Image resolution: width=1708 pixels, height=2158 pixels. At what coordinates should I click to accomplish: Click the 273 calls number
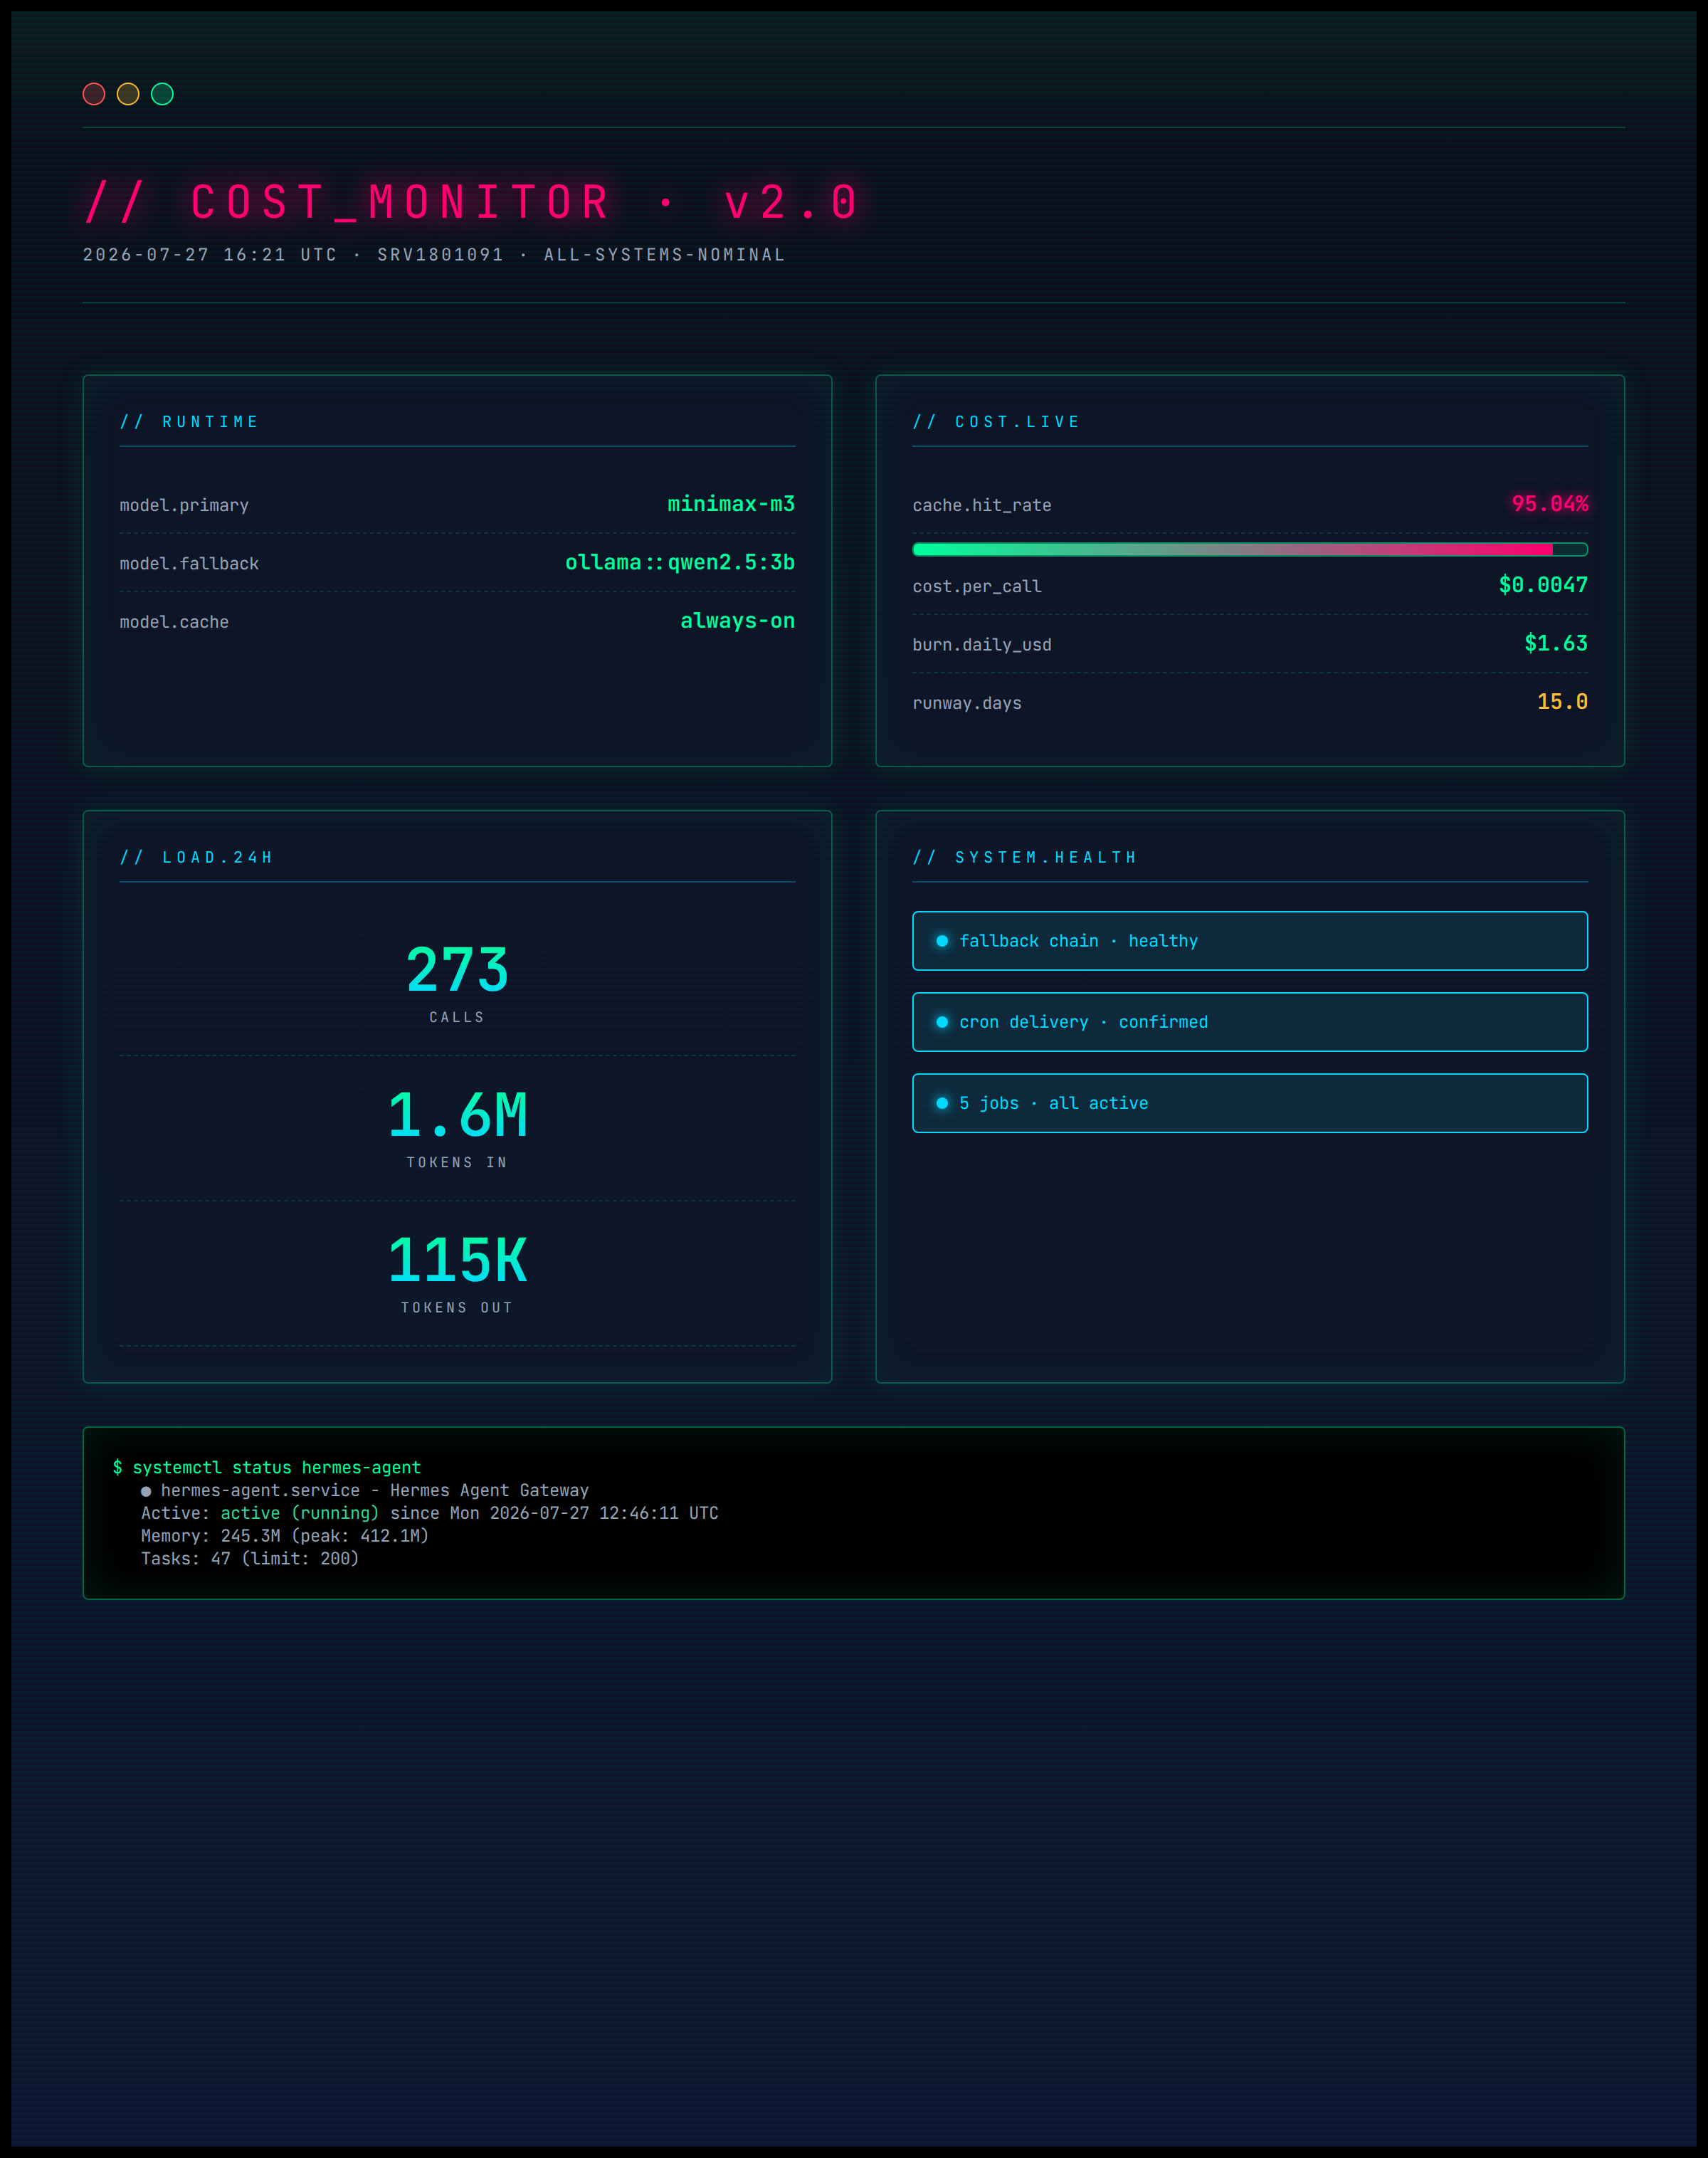(458, 970)
